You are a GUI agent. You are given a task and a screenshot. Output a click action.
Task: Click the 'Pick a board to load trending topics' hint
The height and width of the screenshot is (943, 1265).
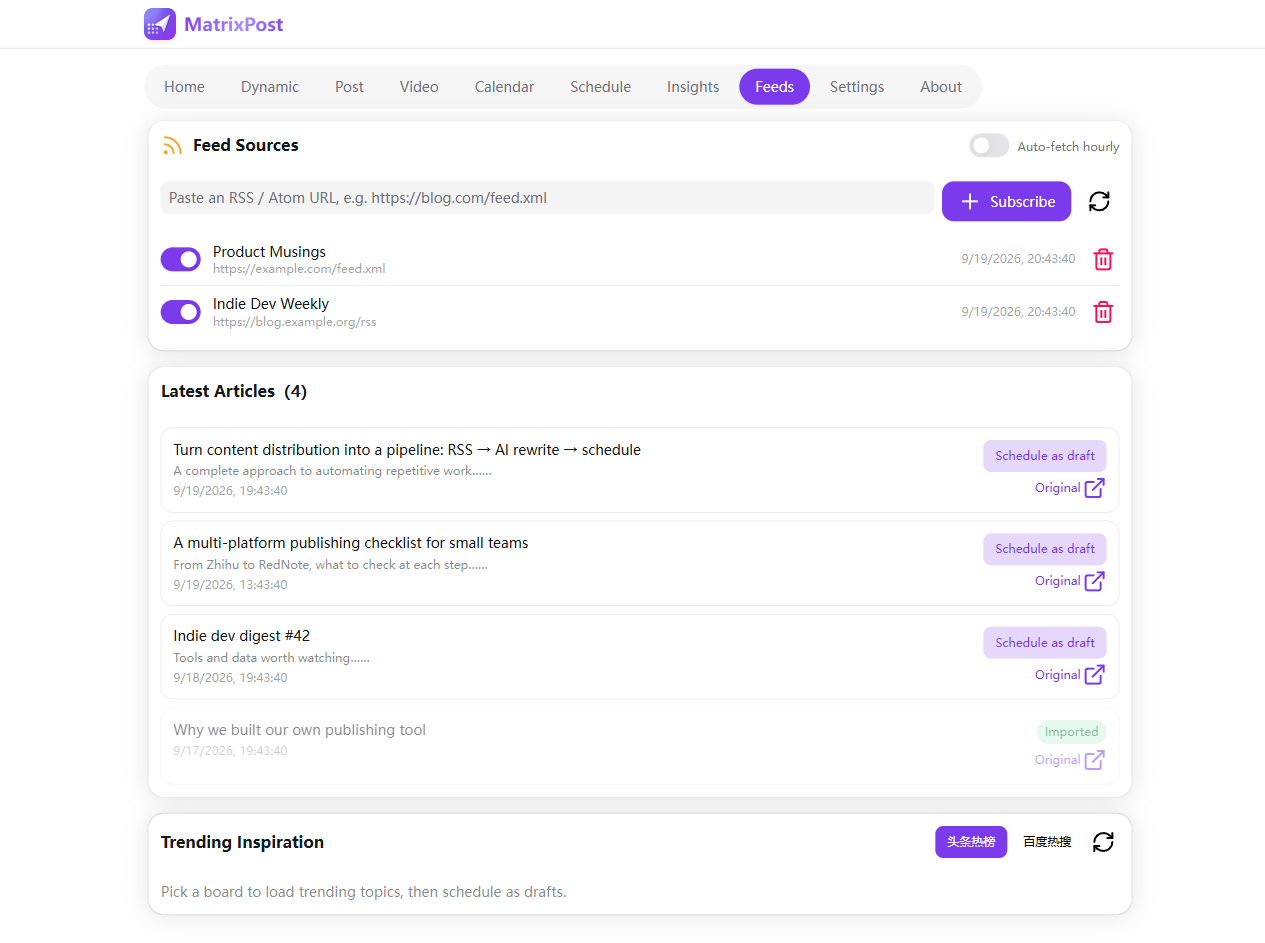[364, 892]
